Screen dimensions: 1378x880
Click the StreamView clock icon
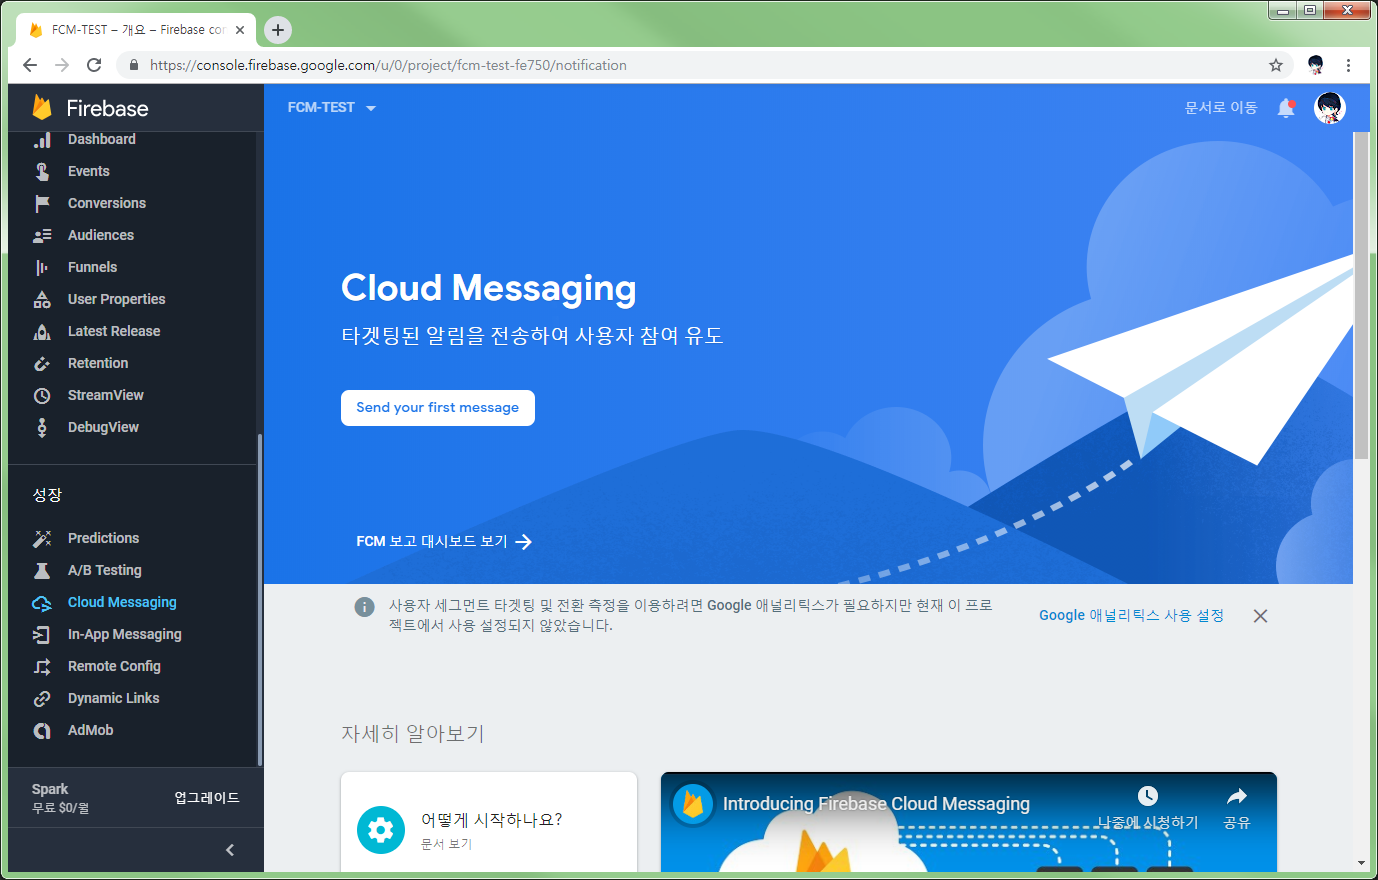coord(42,396)
